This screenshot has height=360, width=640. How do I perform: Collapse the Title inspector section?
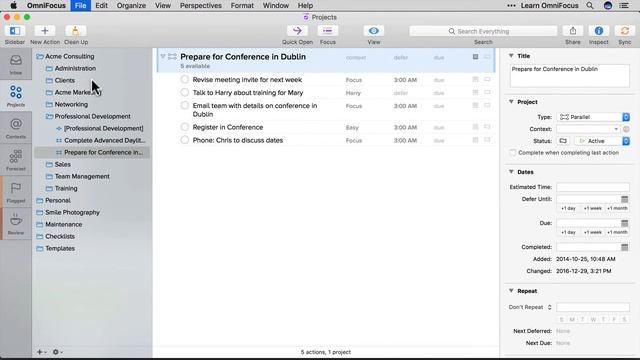point(511,56)
